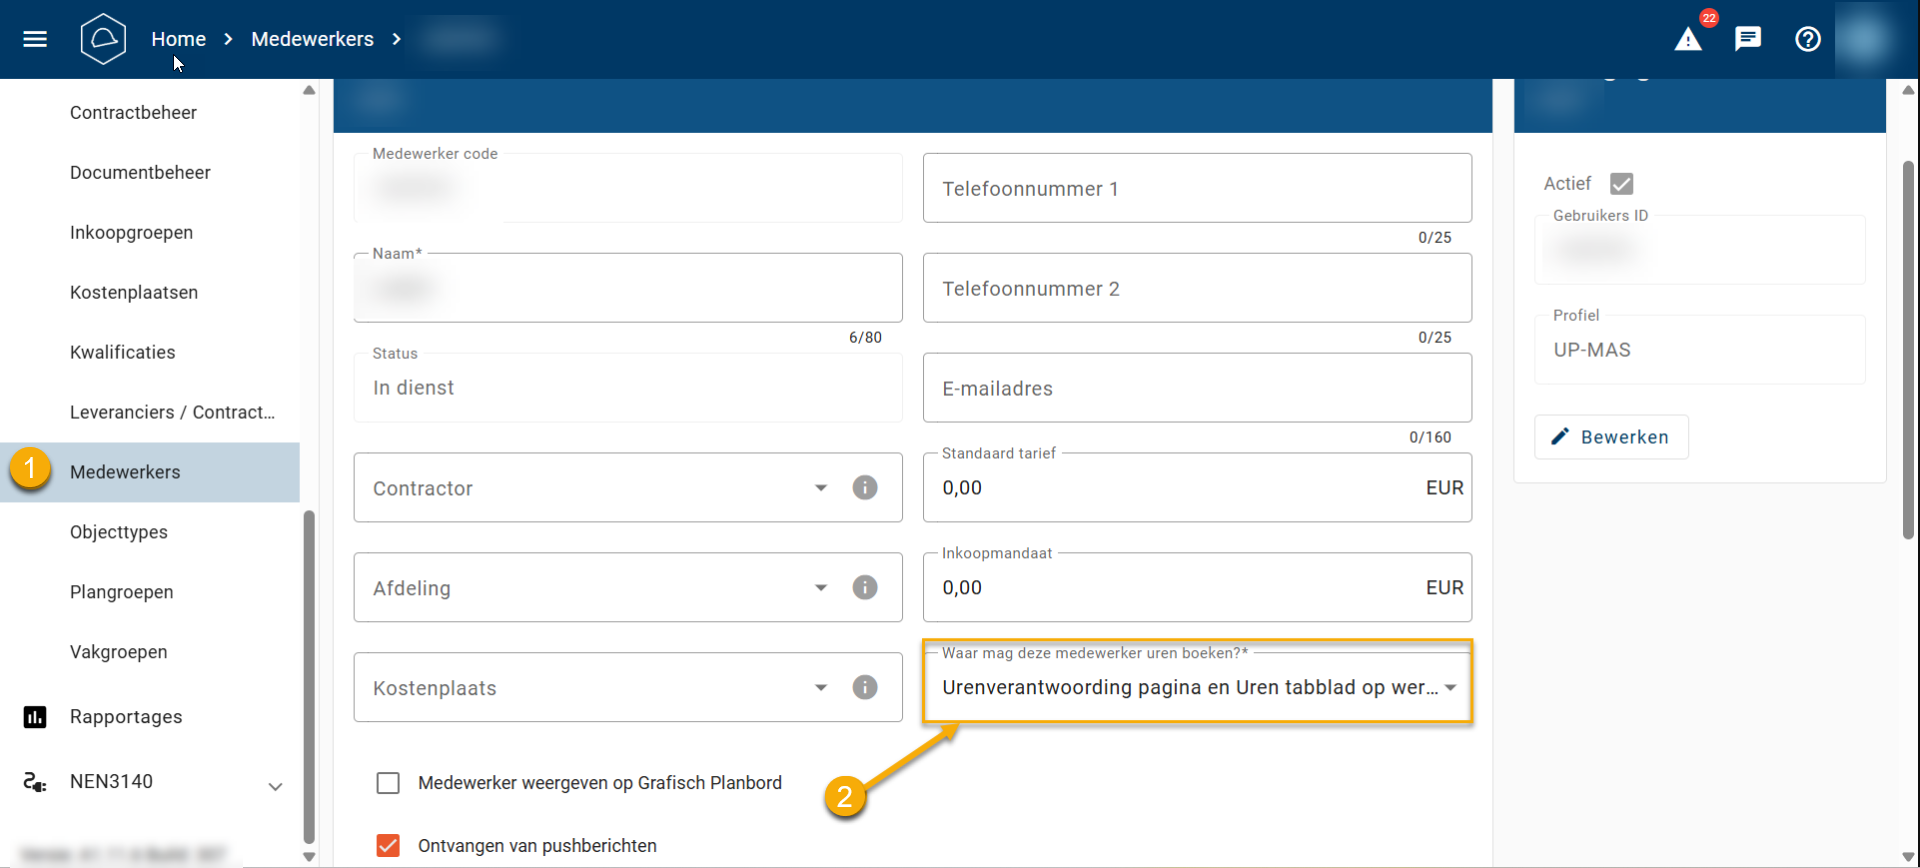The image size is (1920, 868).
Task: Open the user profile avatar
Action: pos(1865,39)
